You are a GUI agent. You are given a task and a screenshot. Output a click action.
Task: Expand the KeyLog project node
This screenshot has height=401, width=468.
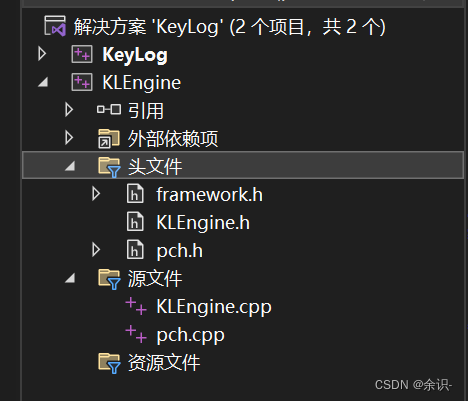coord(42,54)
